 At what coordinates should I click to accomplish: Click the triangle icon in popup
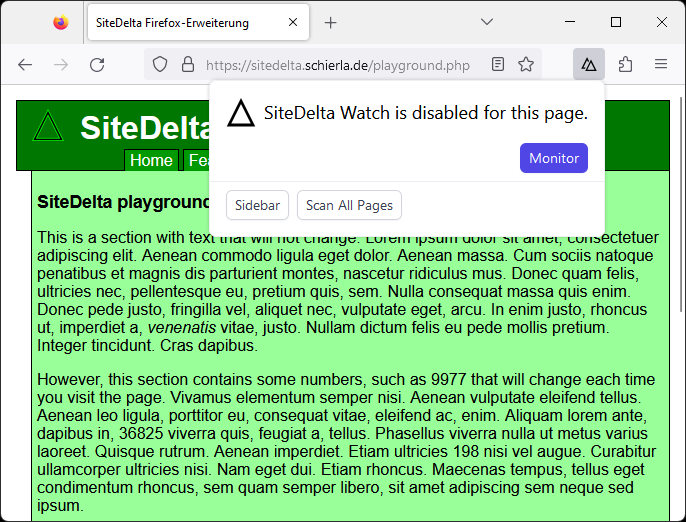click(x=241, y=113)
